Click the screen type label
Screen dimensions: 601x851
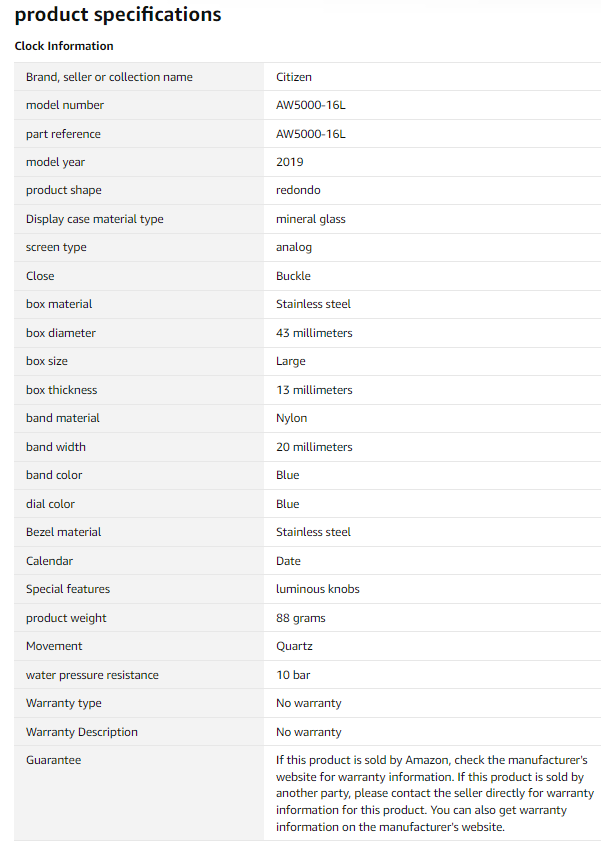click(56, 247)
